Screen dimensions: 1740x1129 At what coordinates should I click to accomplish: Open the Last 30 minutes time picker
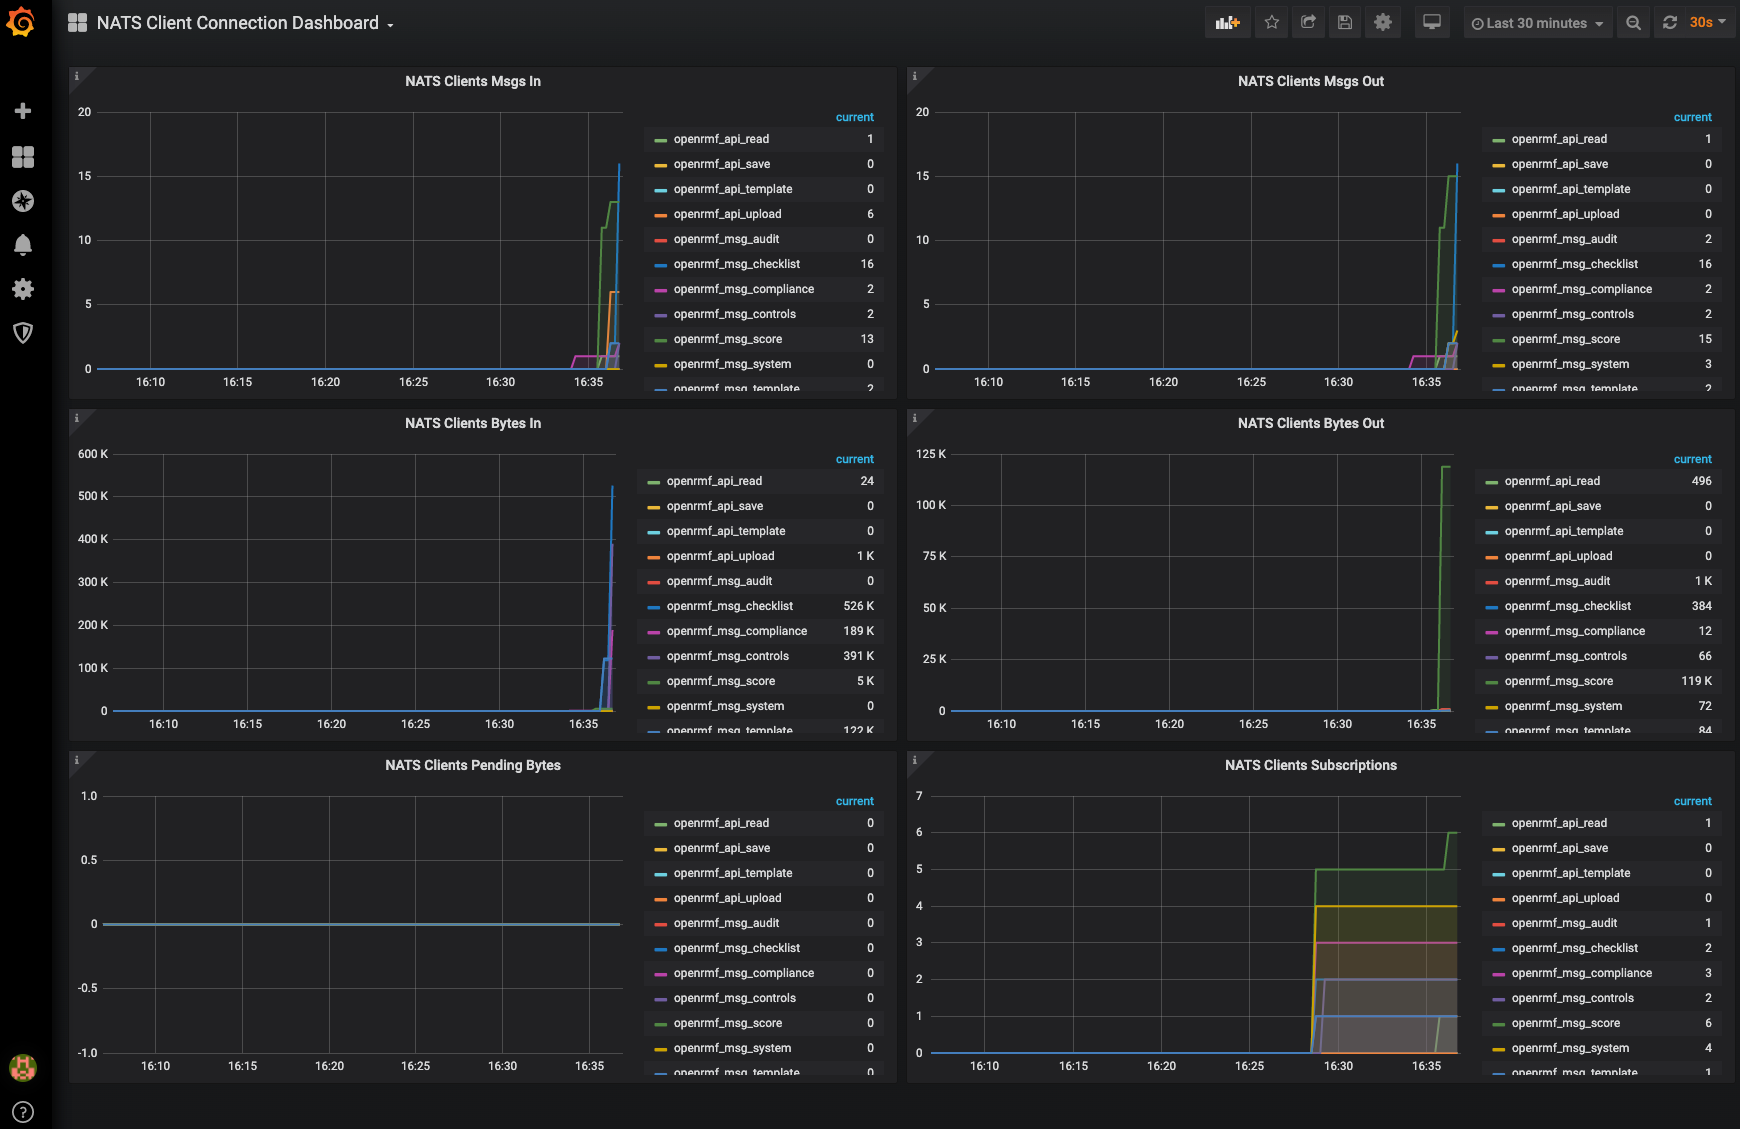click(1537, 23)
